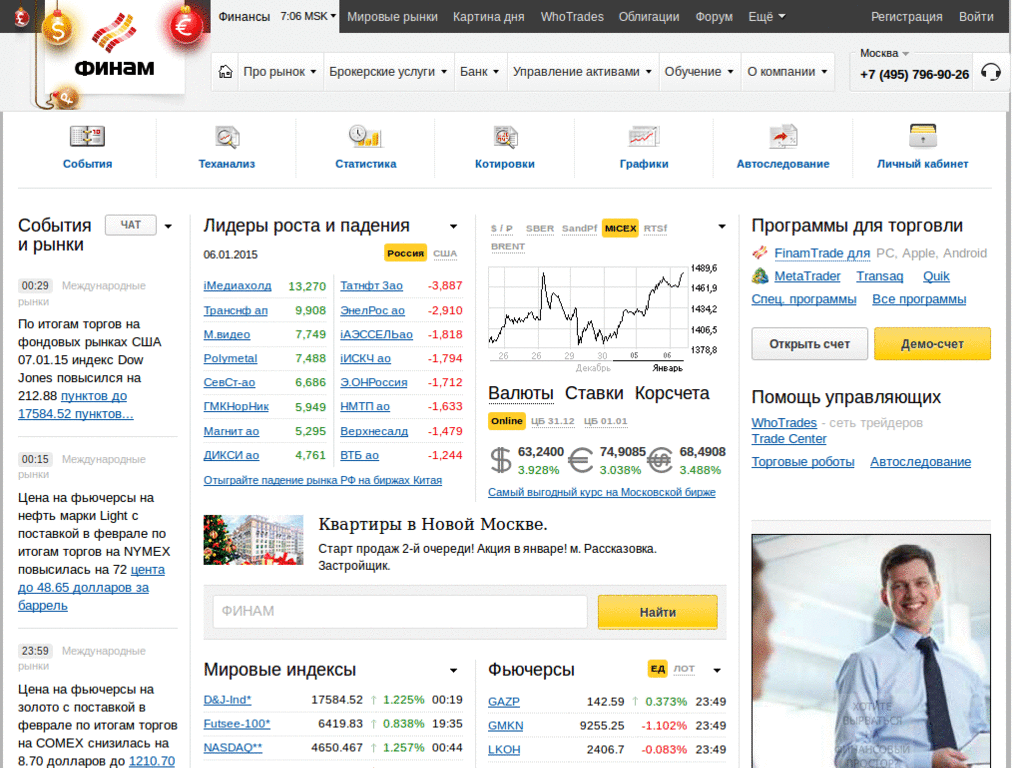
Task: Open the WhoTrades top menu item
Action: (x=572, y=17)
